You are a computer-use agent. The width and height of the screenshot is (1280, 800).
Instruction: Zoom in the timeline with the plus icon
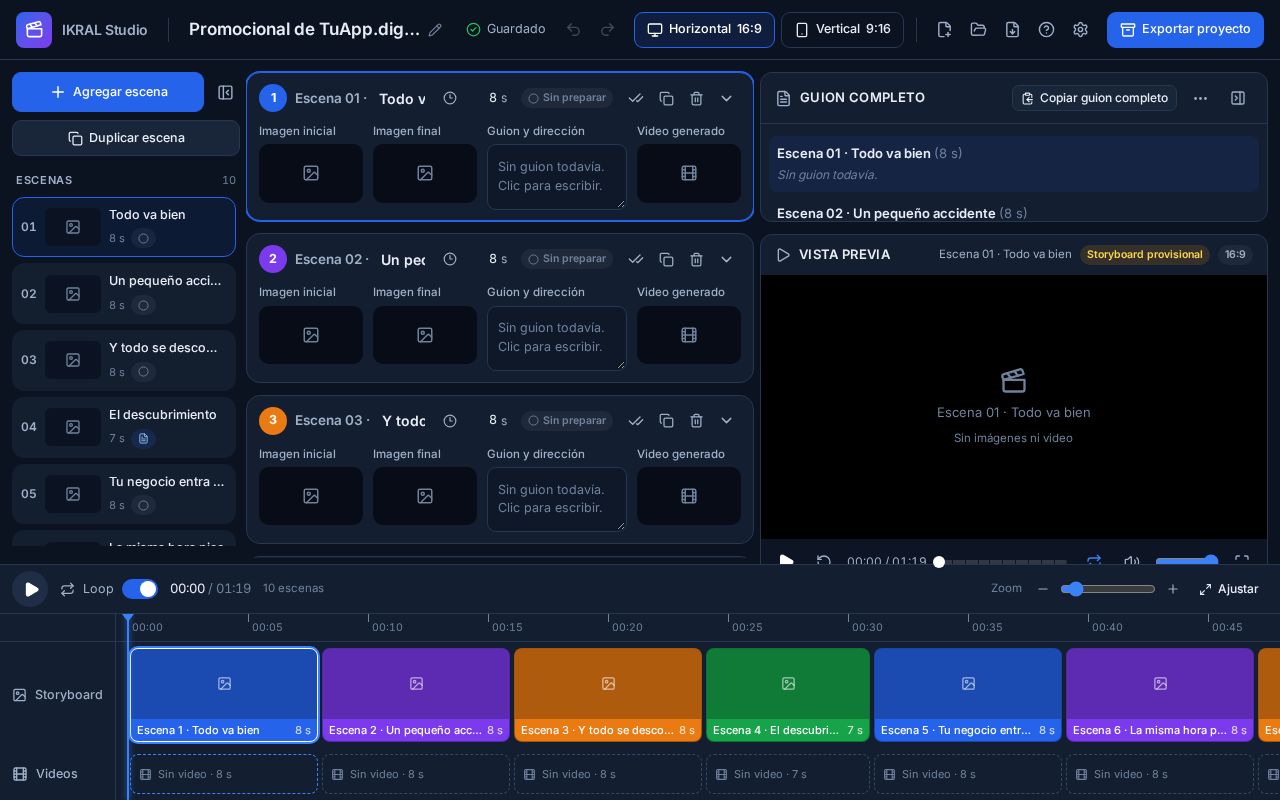coord(1173,589)
